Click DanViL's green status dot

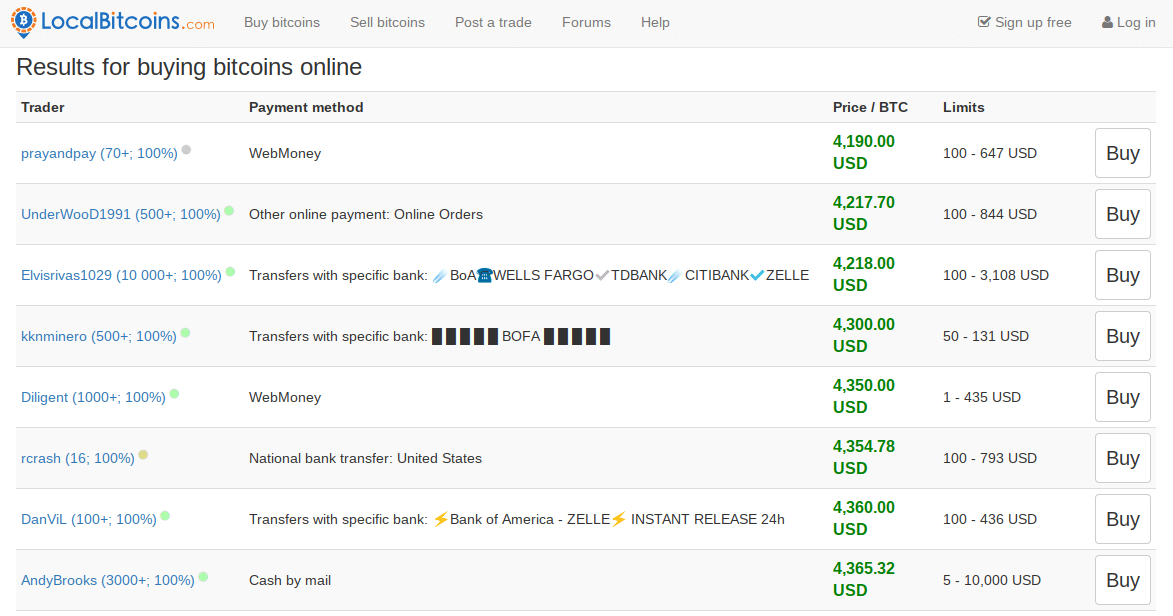(x=165, y=516)
